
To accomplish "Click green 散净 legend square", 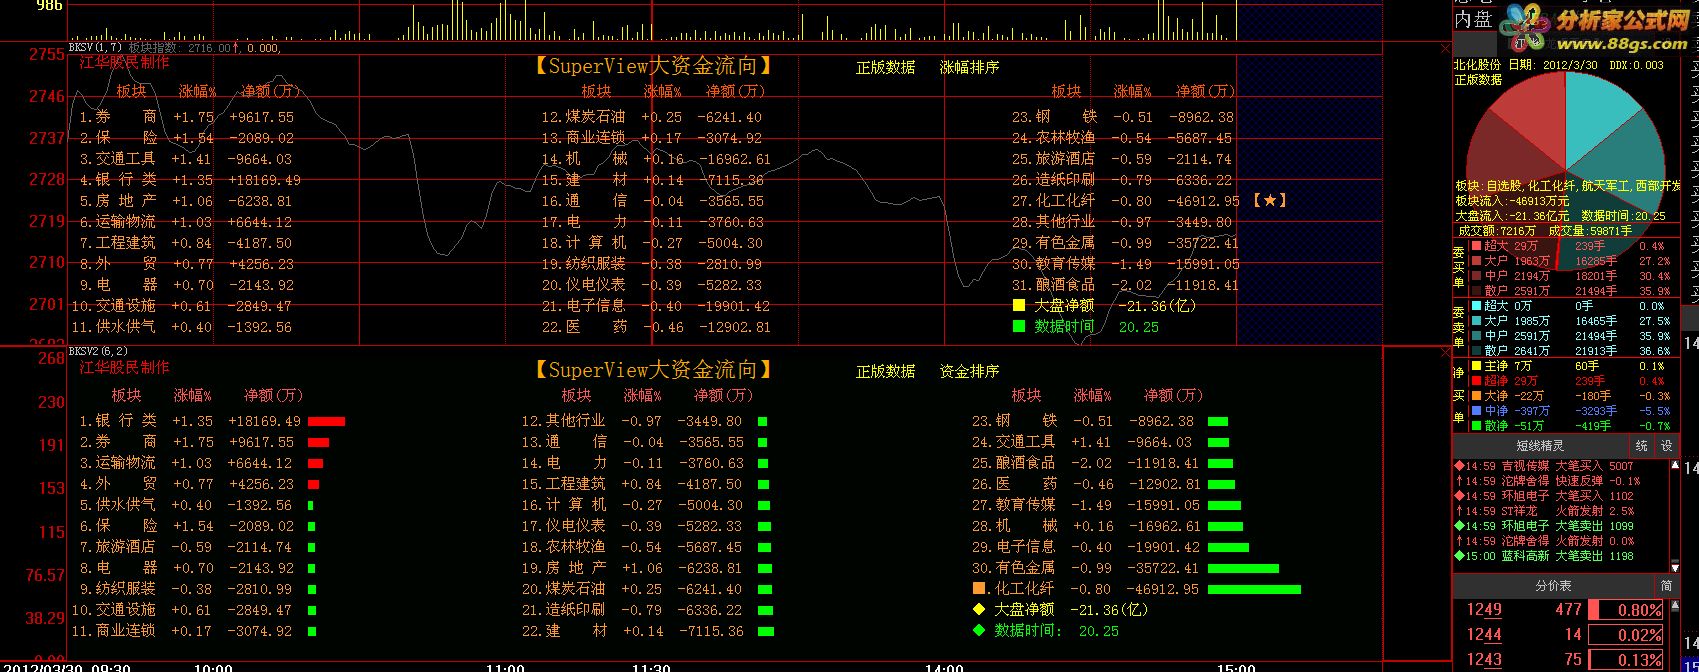I will [1476, 426].
